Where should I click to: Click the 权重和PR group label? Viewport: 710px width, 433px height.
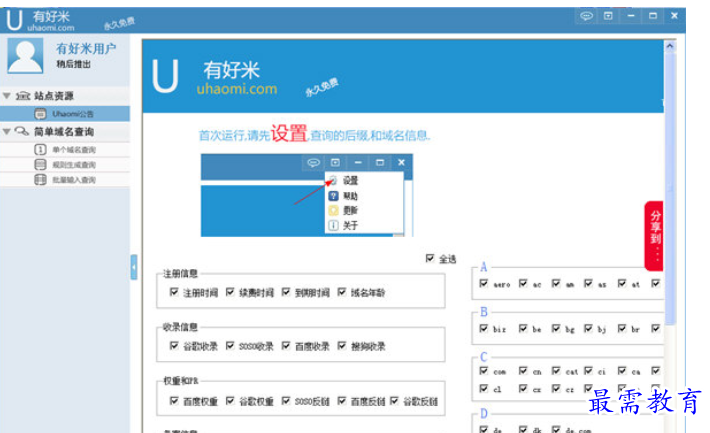[x=181, y=381]
